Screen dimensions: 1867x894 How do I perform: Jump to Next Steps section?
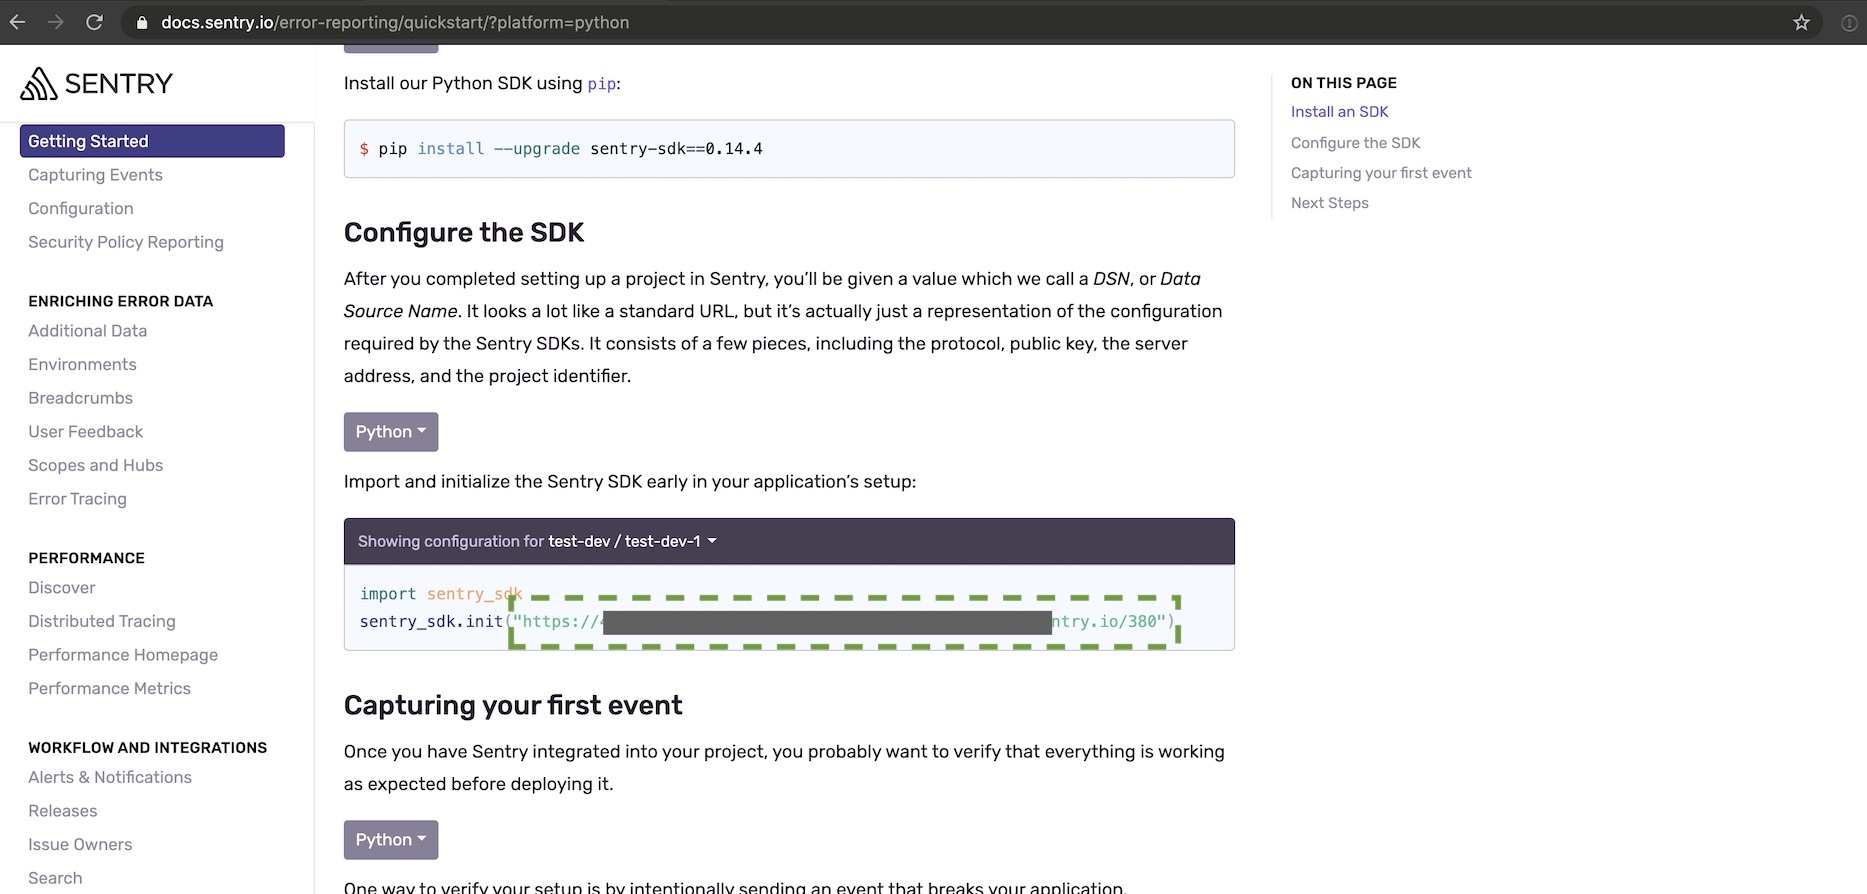click(x=1330, y=203)
